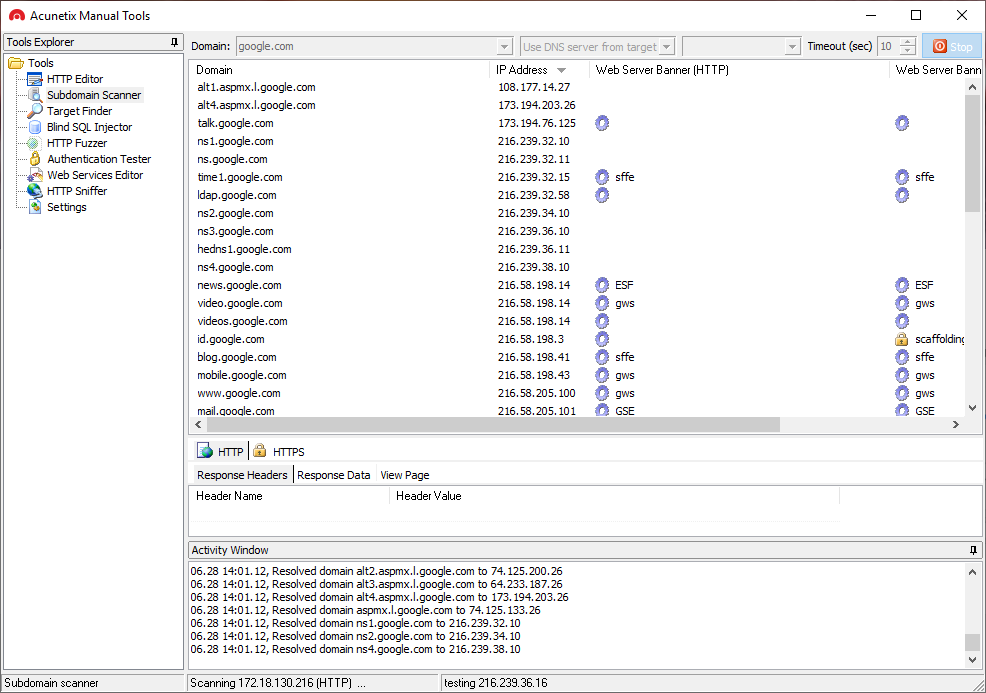
Task: Click the HTTP gear icon for videos.google.com
Action: pyautogui.click(x=602, y=321)
